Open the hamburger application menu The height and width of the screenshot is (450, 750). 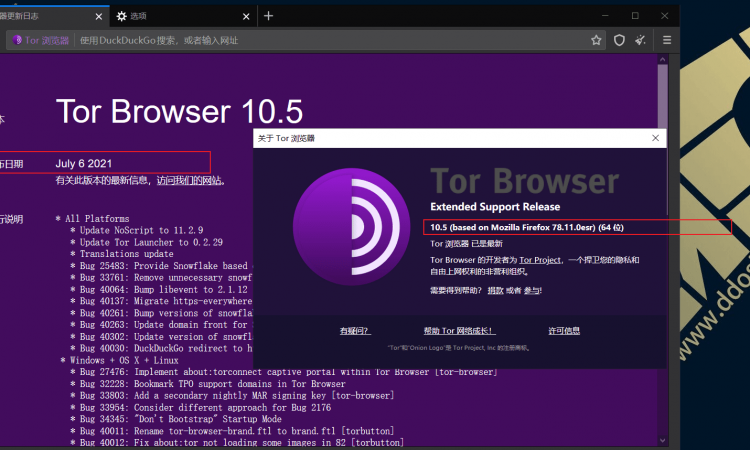667,40
